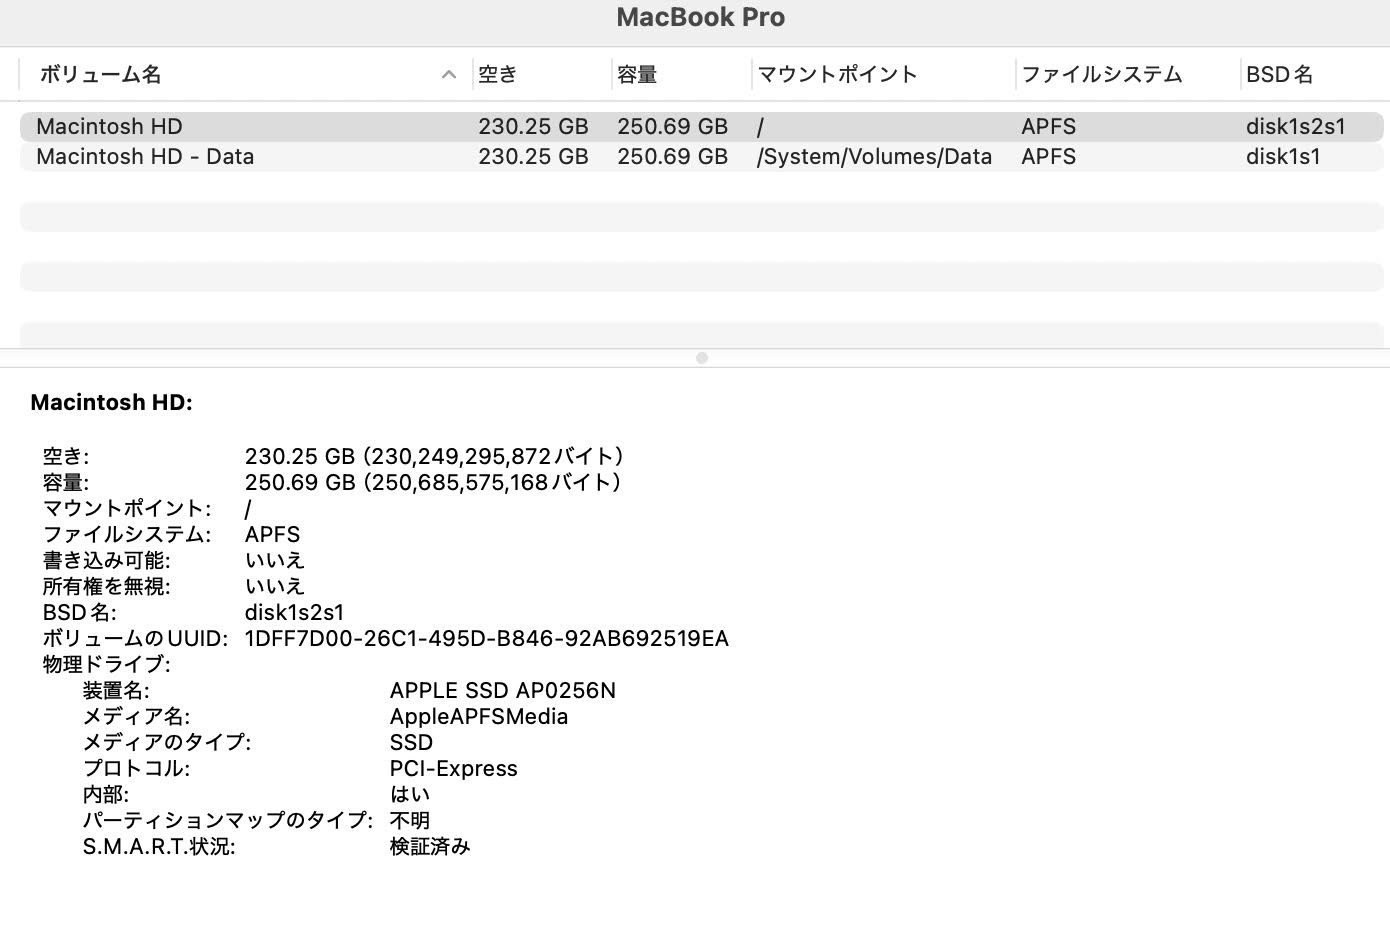This screenshot has width=1390, height=926.
Task: Click the PCI-Express protocol value
Action: pyautogui.click(x=453, y=768)
